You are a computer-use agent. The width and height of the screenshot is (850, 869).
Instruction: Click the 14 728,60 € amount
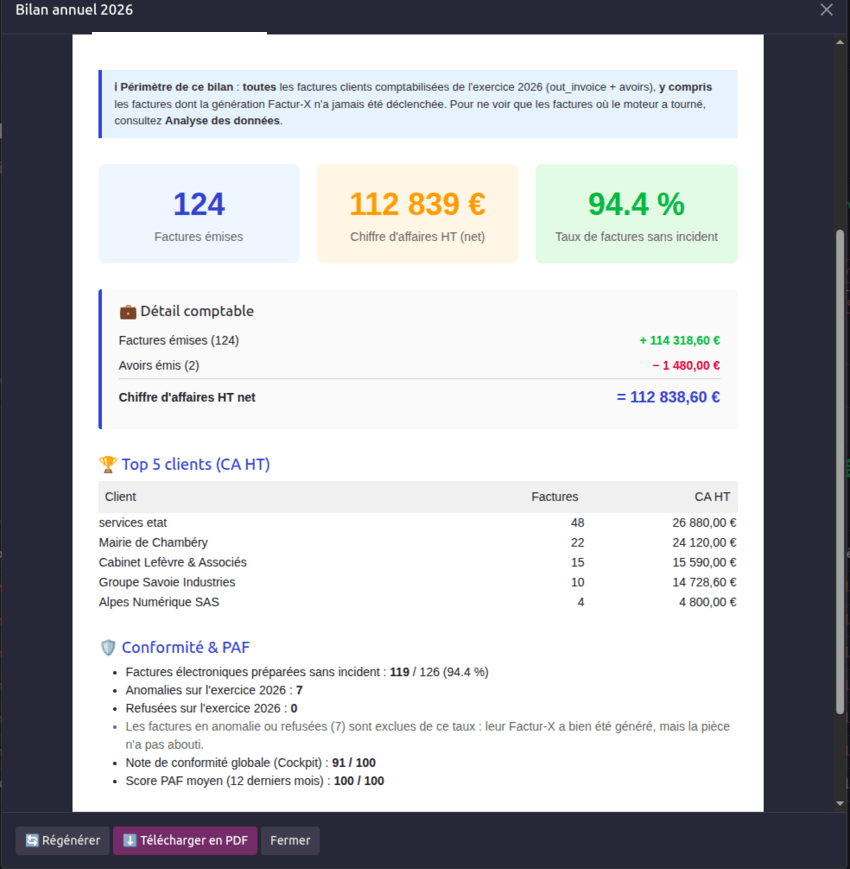(x=704, y=582)
